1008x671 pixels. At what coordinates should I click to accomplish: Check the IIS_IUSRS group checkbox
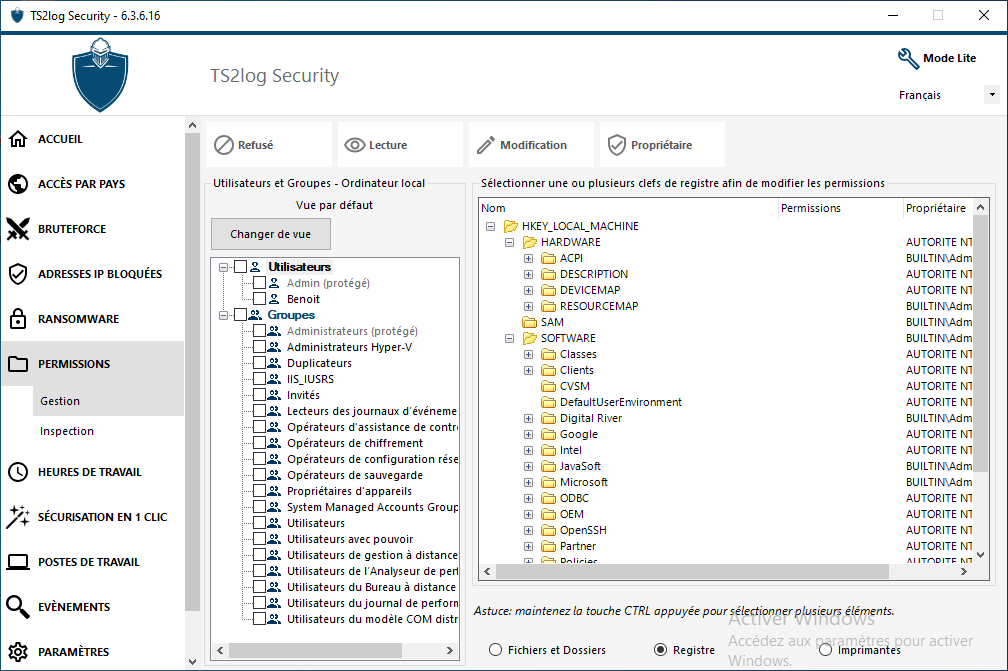259,379
